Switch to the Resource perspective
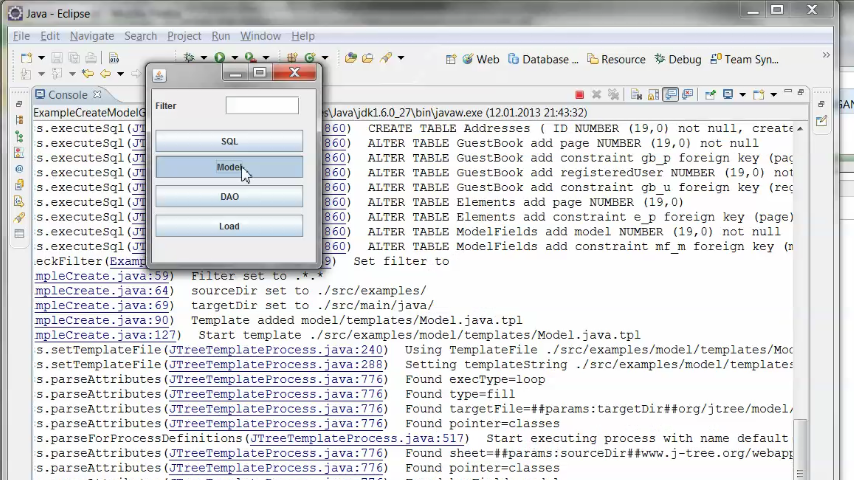 tap(616, 59)
